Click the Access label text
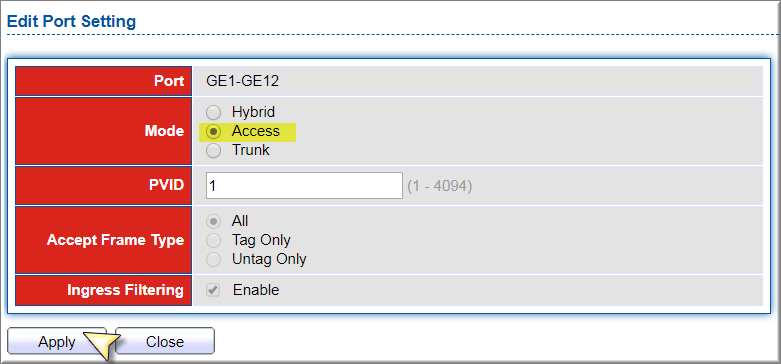The image size is (781, 364). click(256, 131)
